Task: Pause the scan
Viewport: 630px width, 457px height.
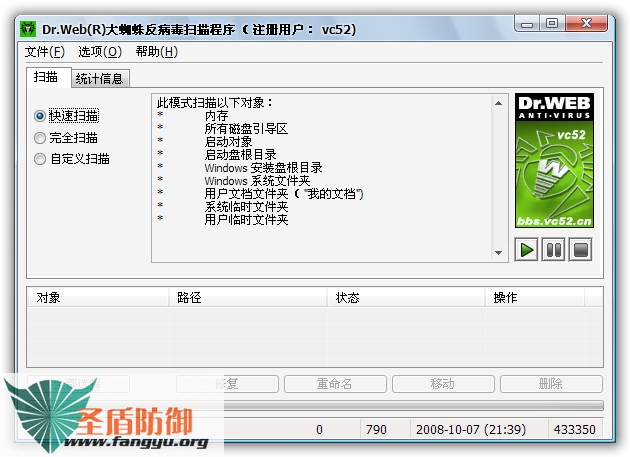Action: coord(554,250)
